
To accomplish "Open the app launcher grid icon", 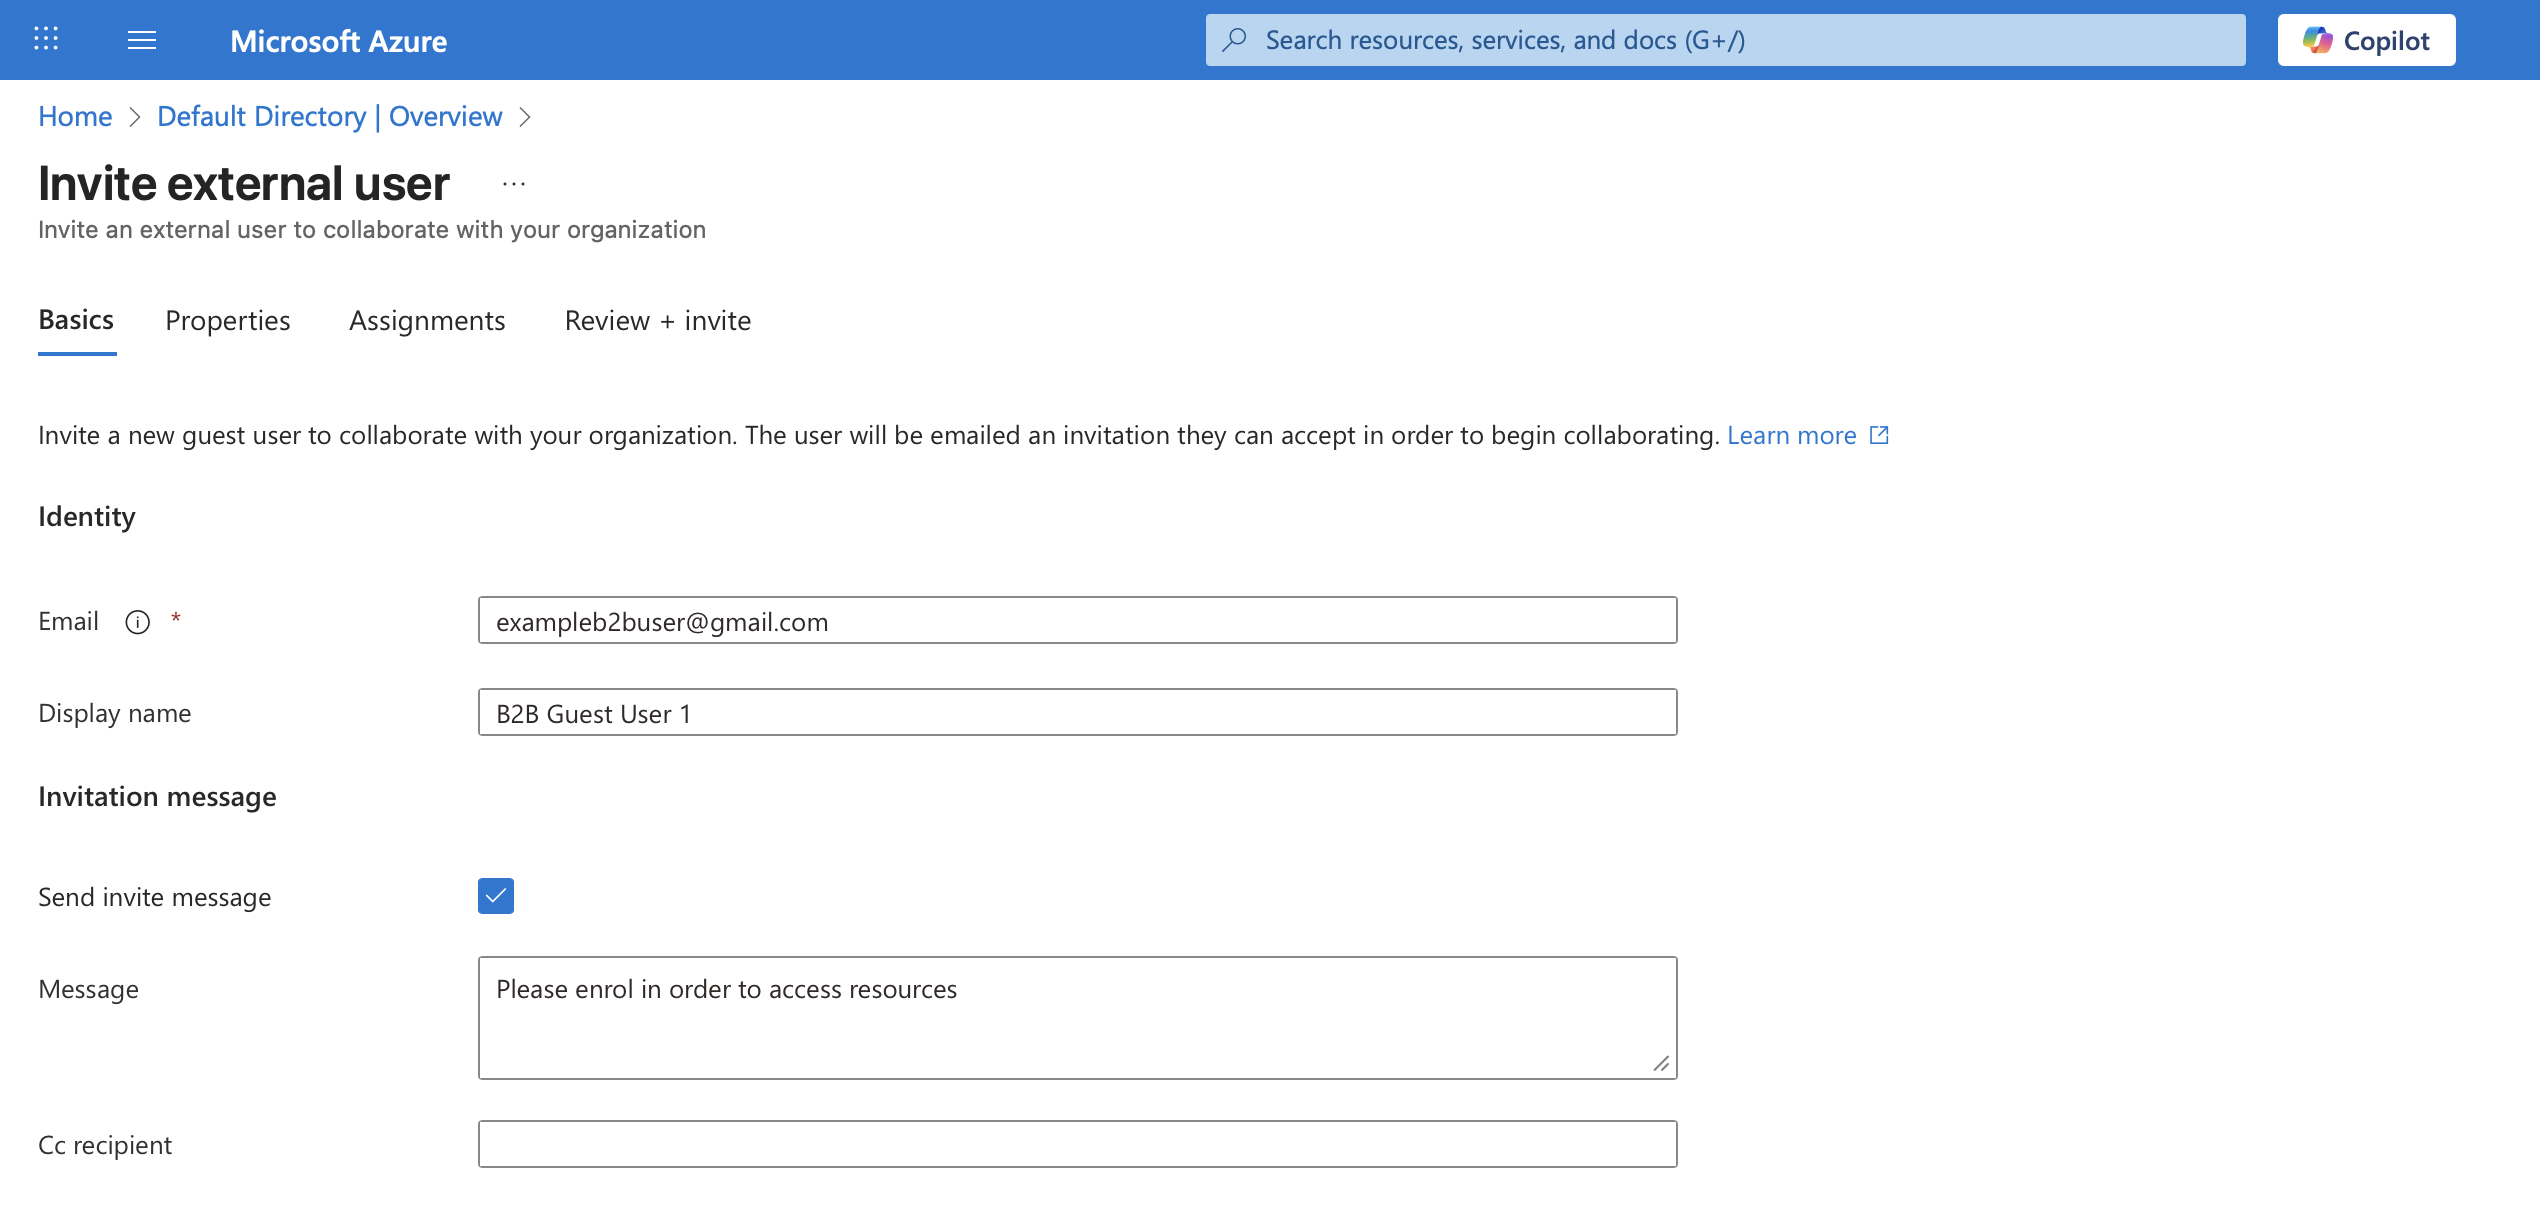I will click(46, 40).
